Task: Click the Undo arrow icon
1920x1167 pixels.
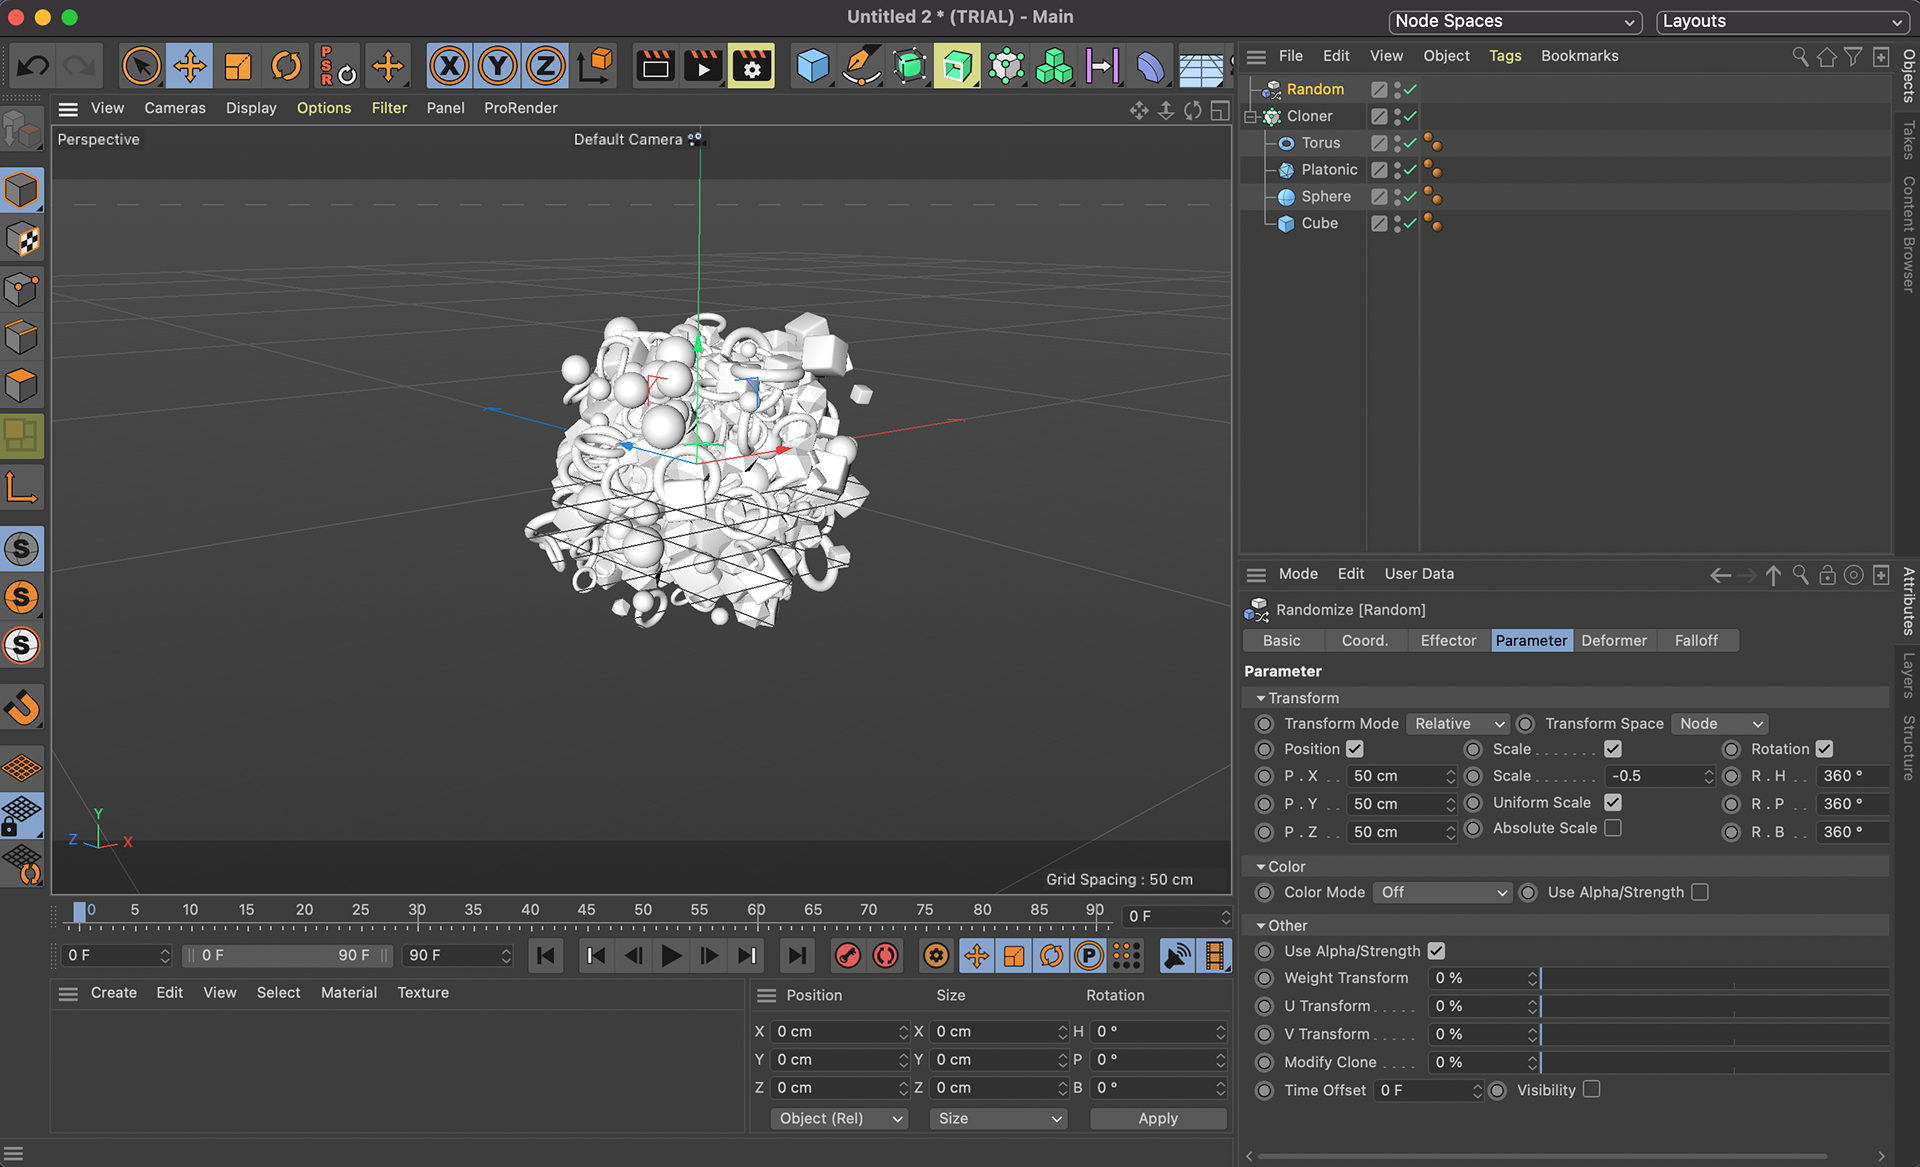Action: pyautogui.click(x=33, y=67)
